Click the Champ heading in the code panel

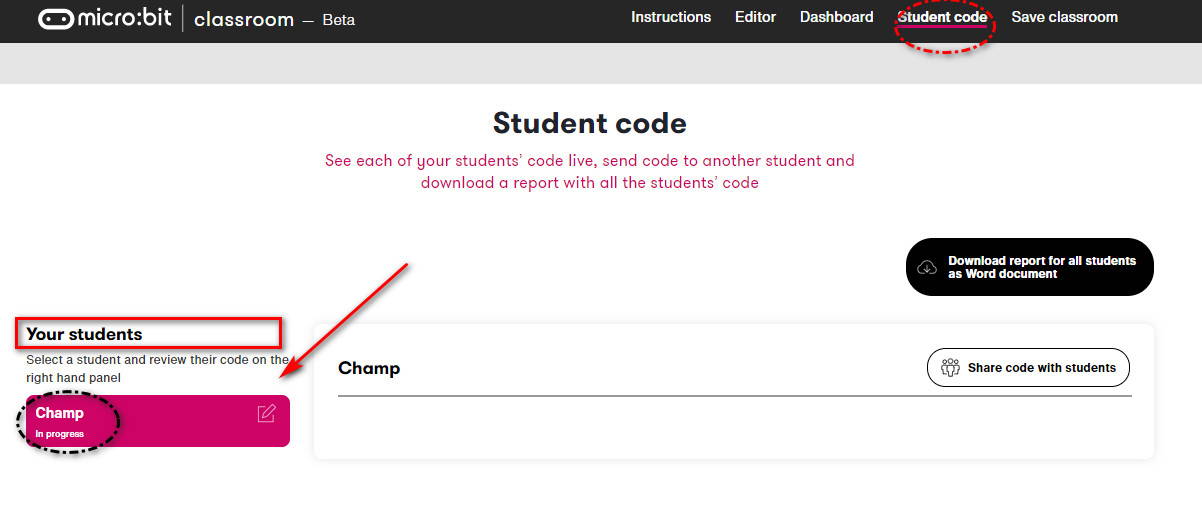(x=369, y=368)
